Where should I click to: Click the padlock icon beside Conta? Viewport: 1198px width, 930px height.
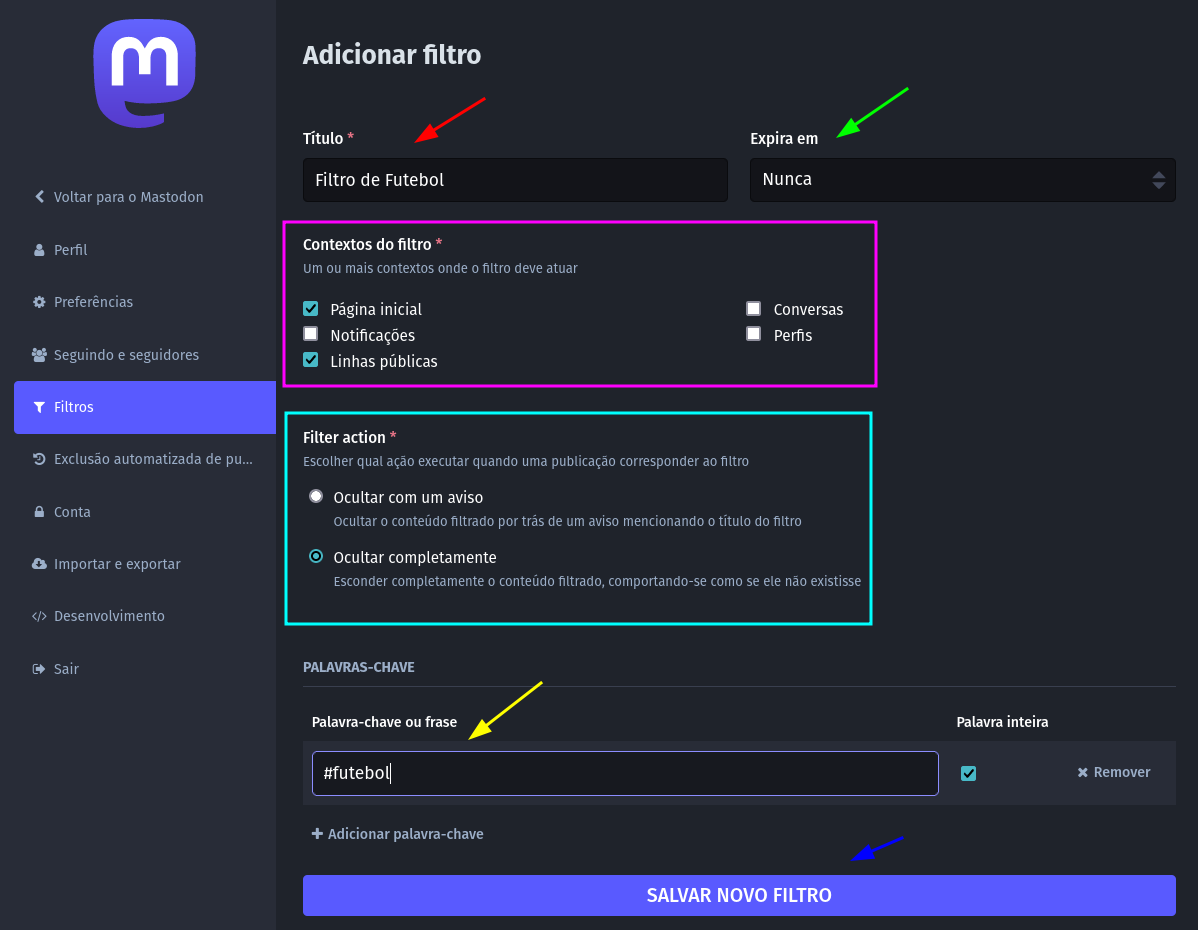pos(39,512)
